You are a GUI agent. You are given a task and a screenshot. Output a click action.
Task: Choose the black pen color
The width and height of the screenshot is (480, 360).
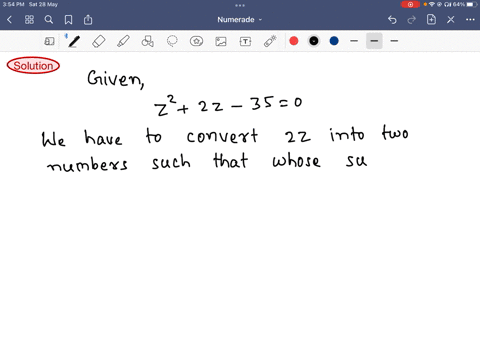pos(314,41)
